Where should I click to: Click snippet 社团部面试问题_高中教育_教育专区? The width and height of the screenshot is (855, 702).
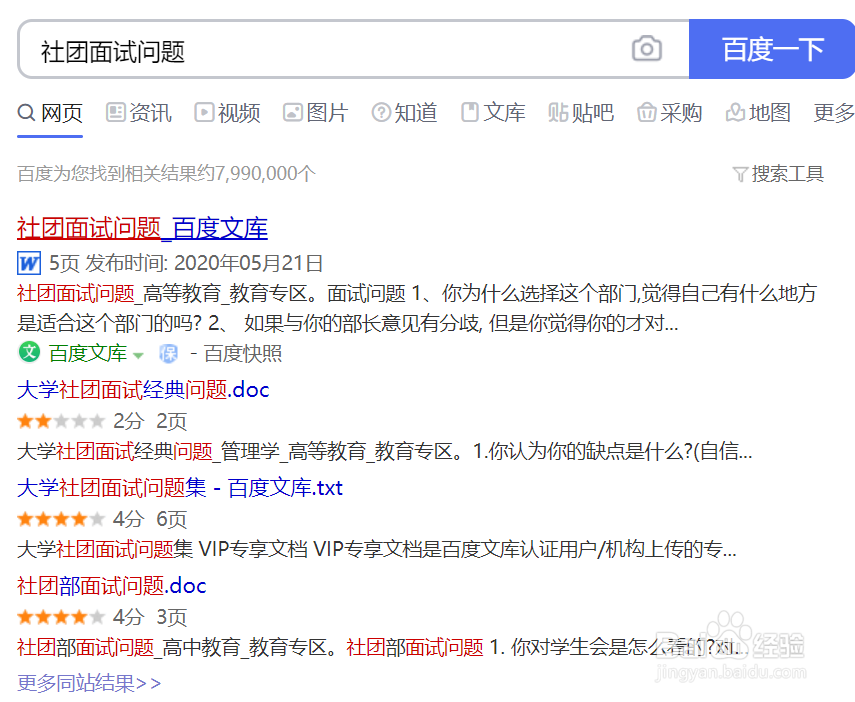click(x=382, y=647)
